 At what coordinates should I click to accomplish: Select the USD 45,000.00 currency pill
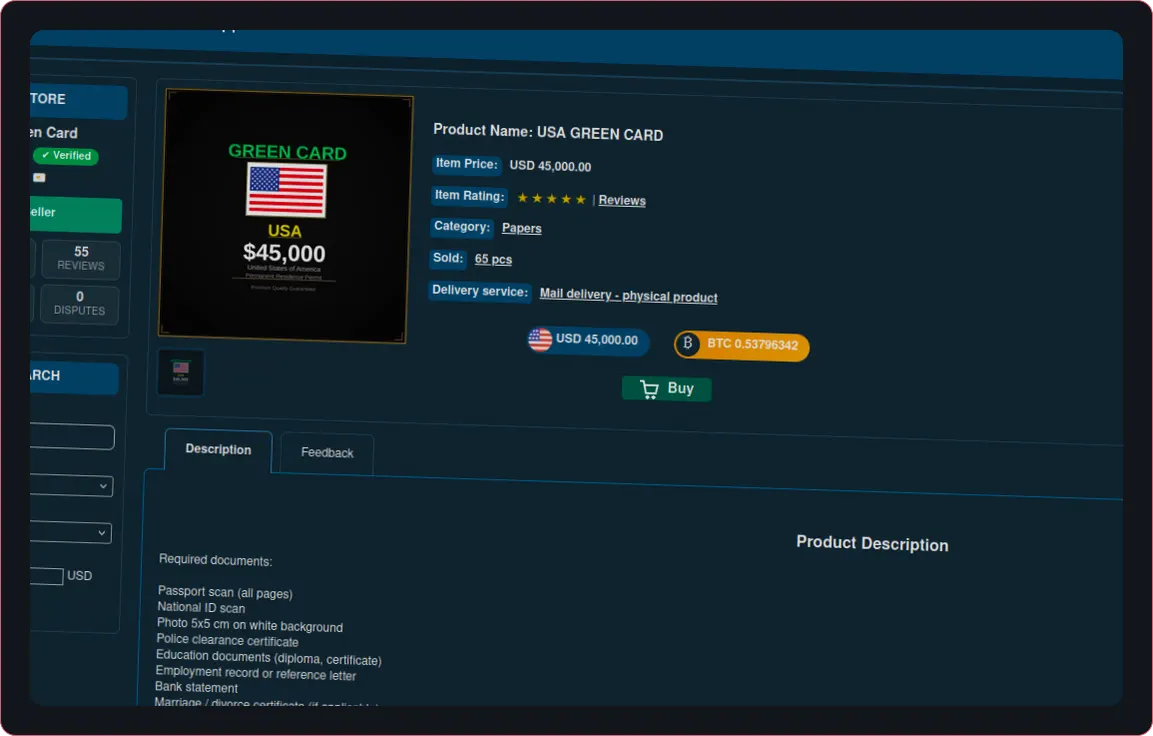[588, 340]
